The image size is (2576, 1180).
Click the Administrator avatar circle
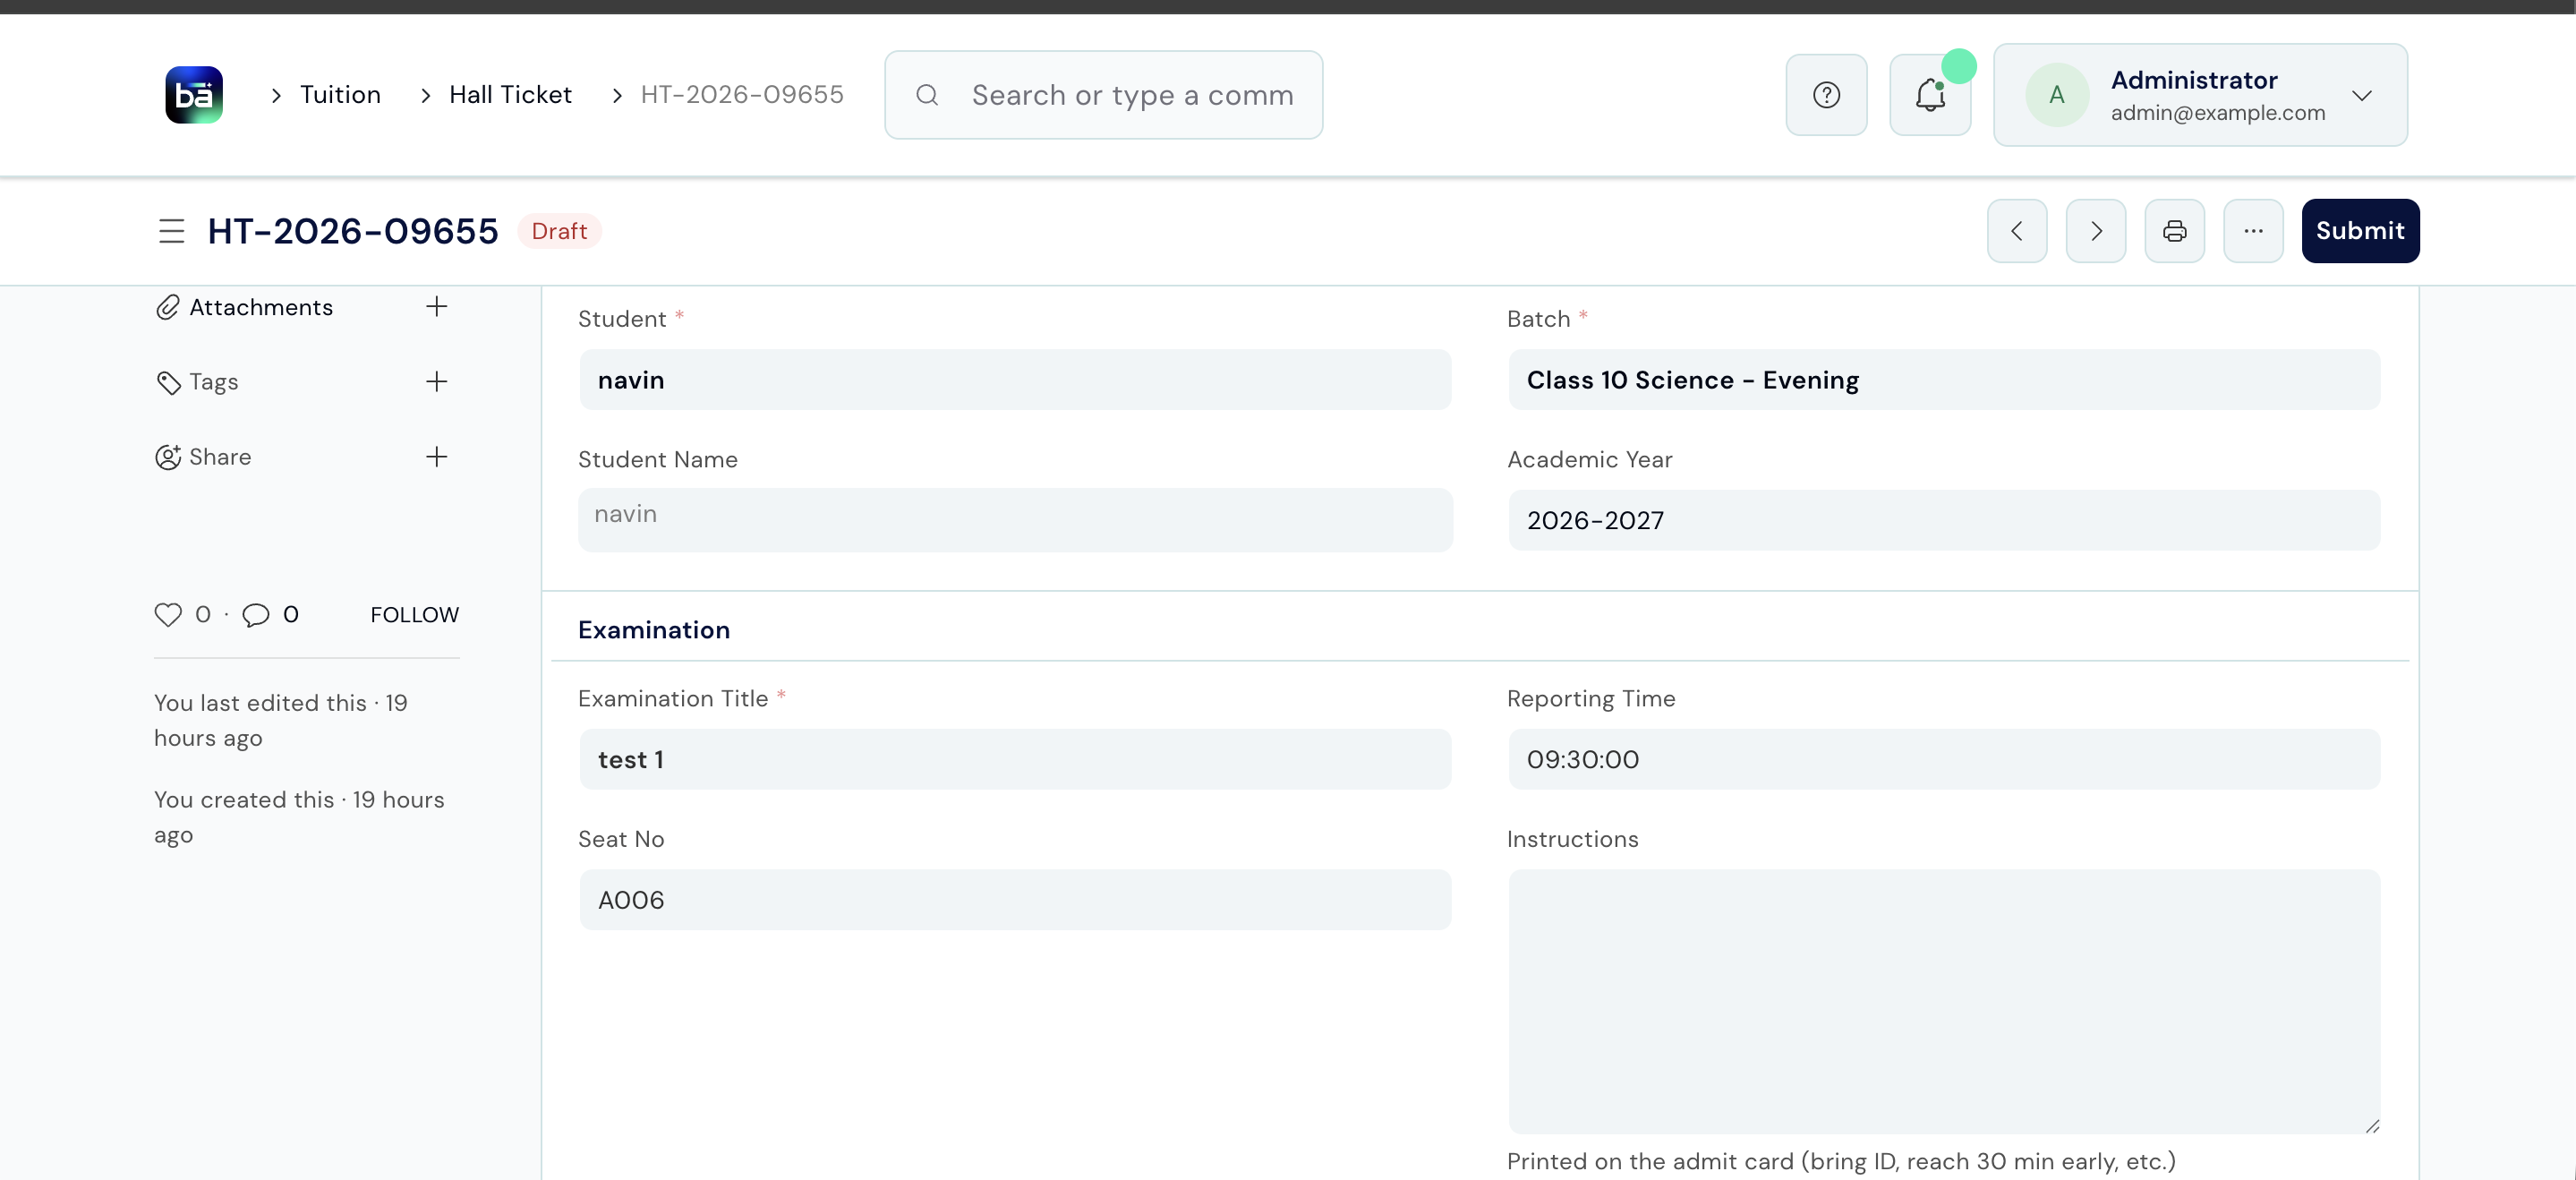click(x=2056, y=95)
